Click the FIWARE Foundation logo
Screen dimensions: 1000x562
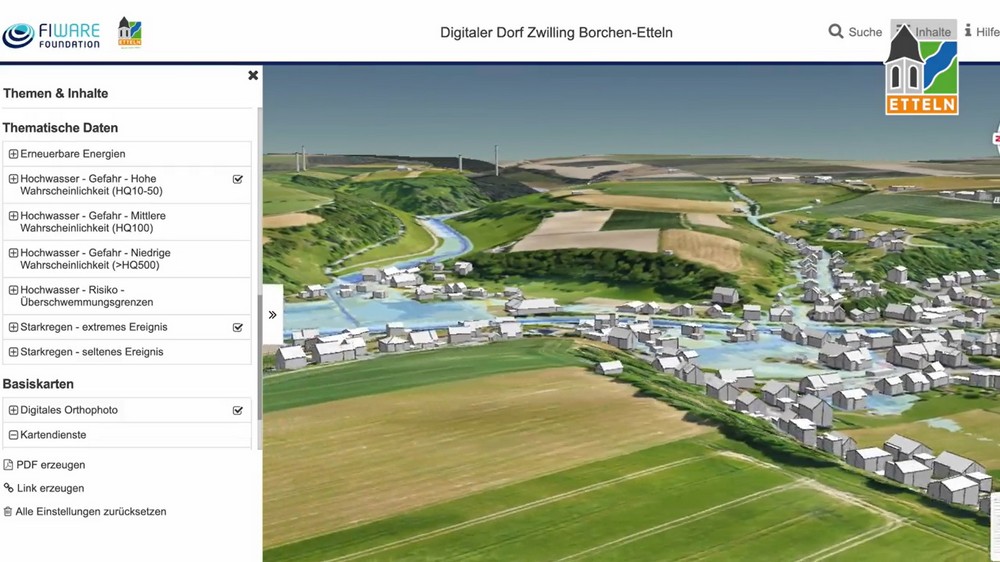coord(52,32)
